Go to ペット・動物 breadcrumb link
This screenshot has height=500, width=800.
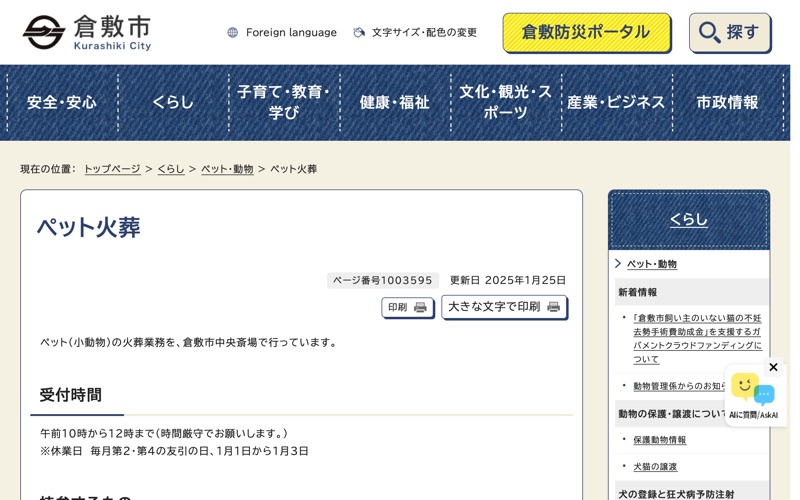click(x=227, y=169)
